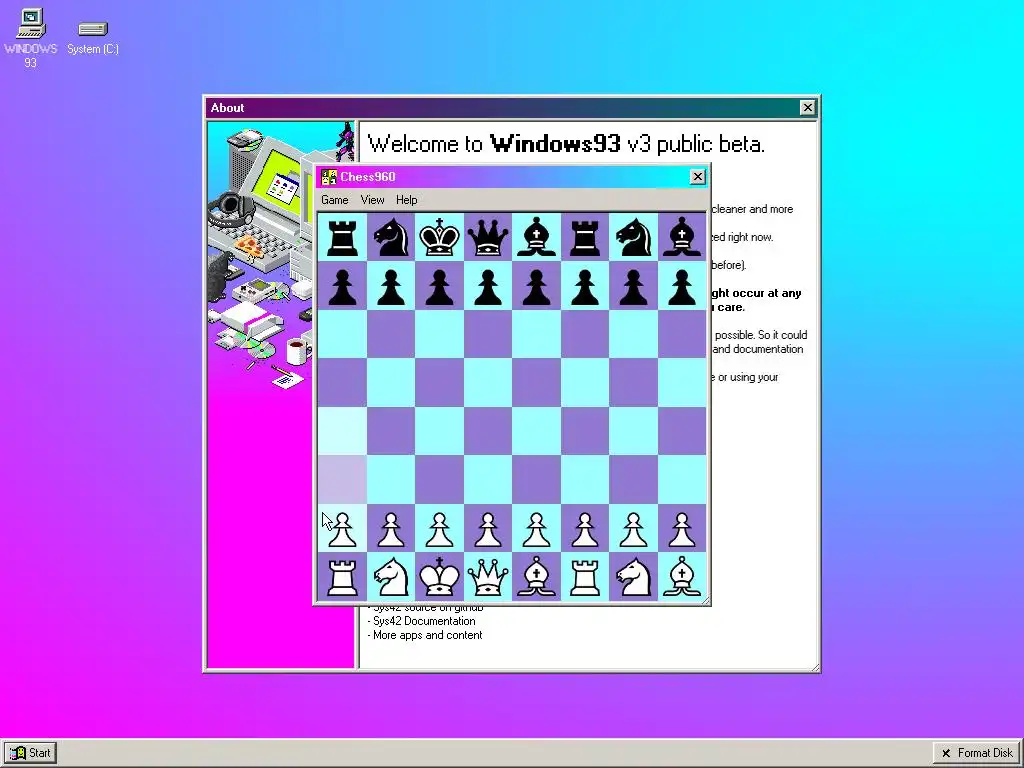Select the white bishop in the board's corner
Screen dimensions: 1024x768
pyautogui.click(x=682, y=577)
